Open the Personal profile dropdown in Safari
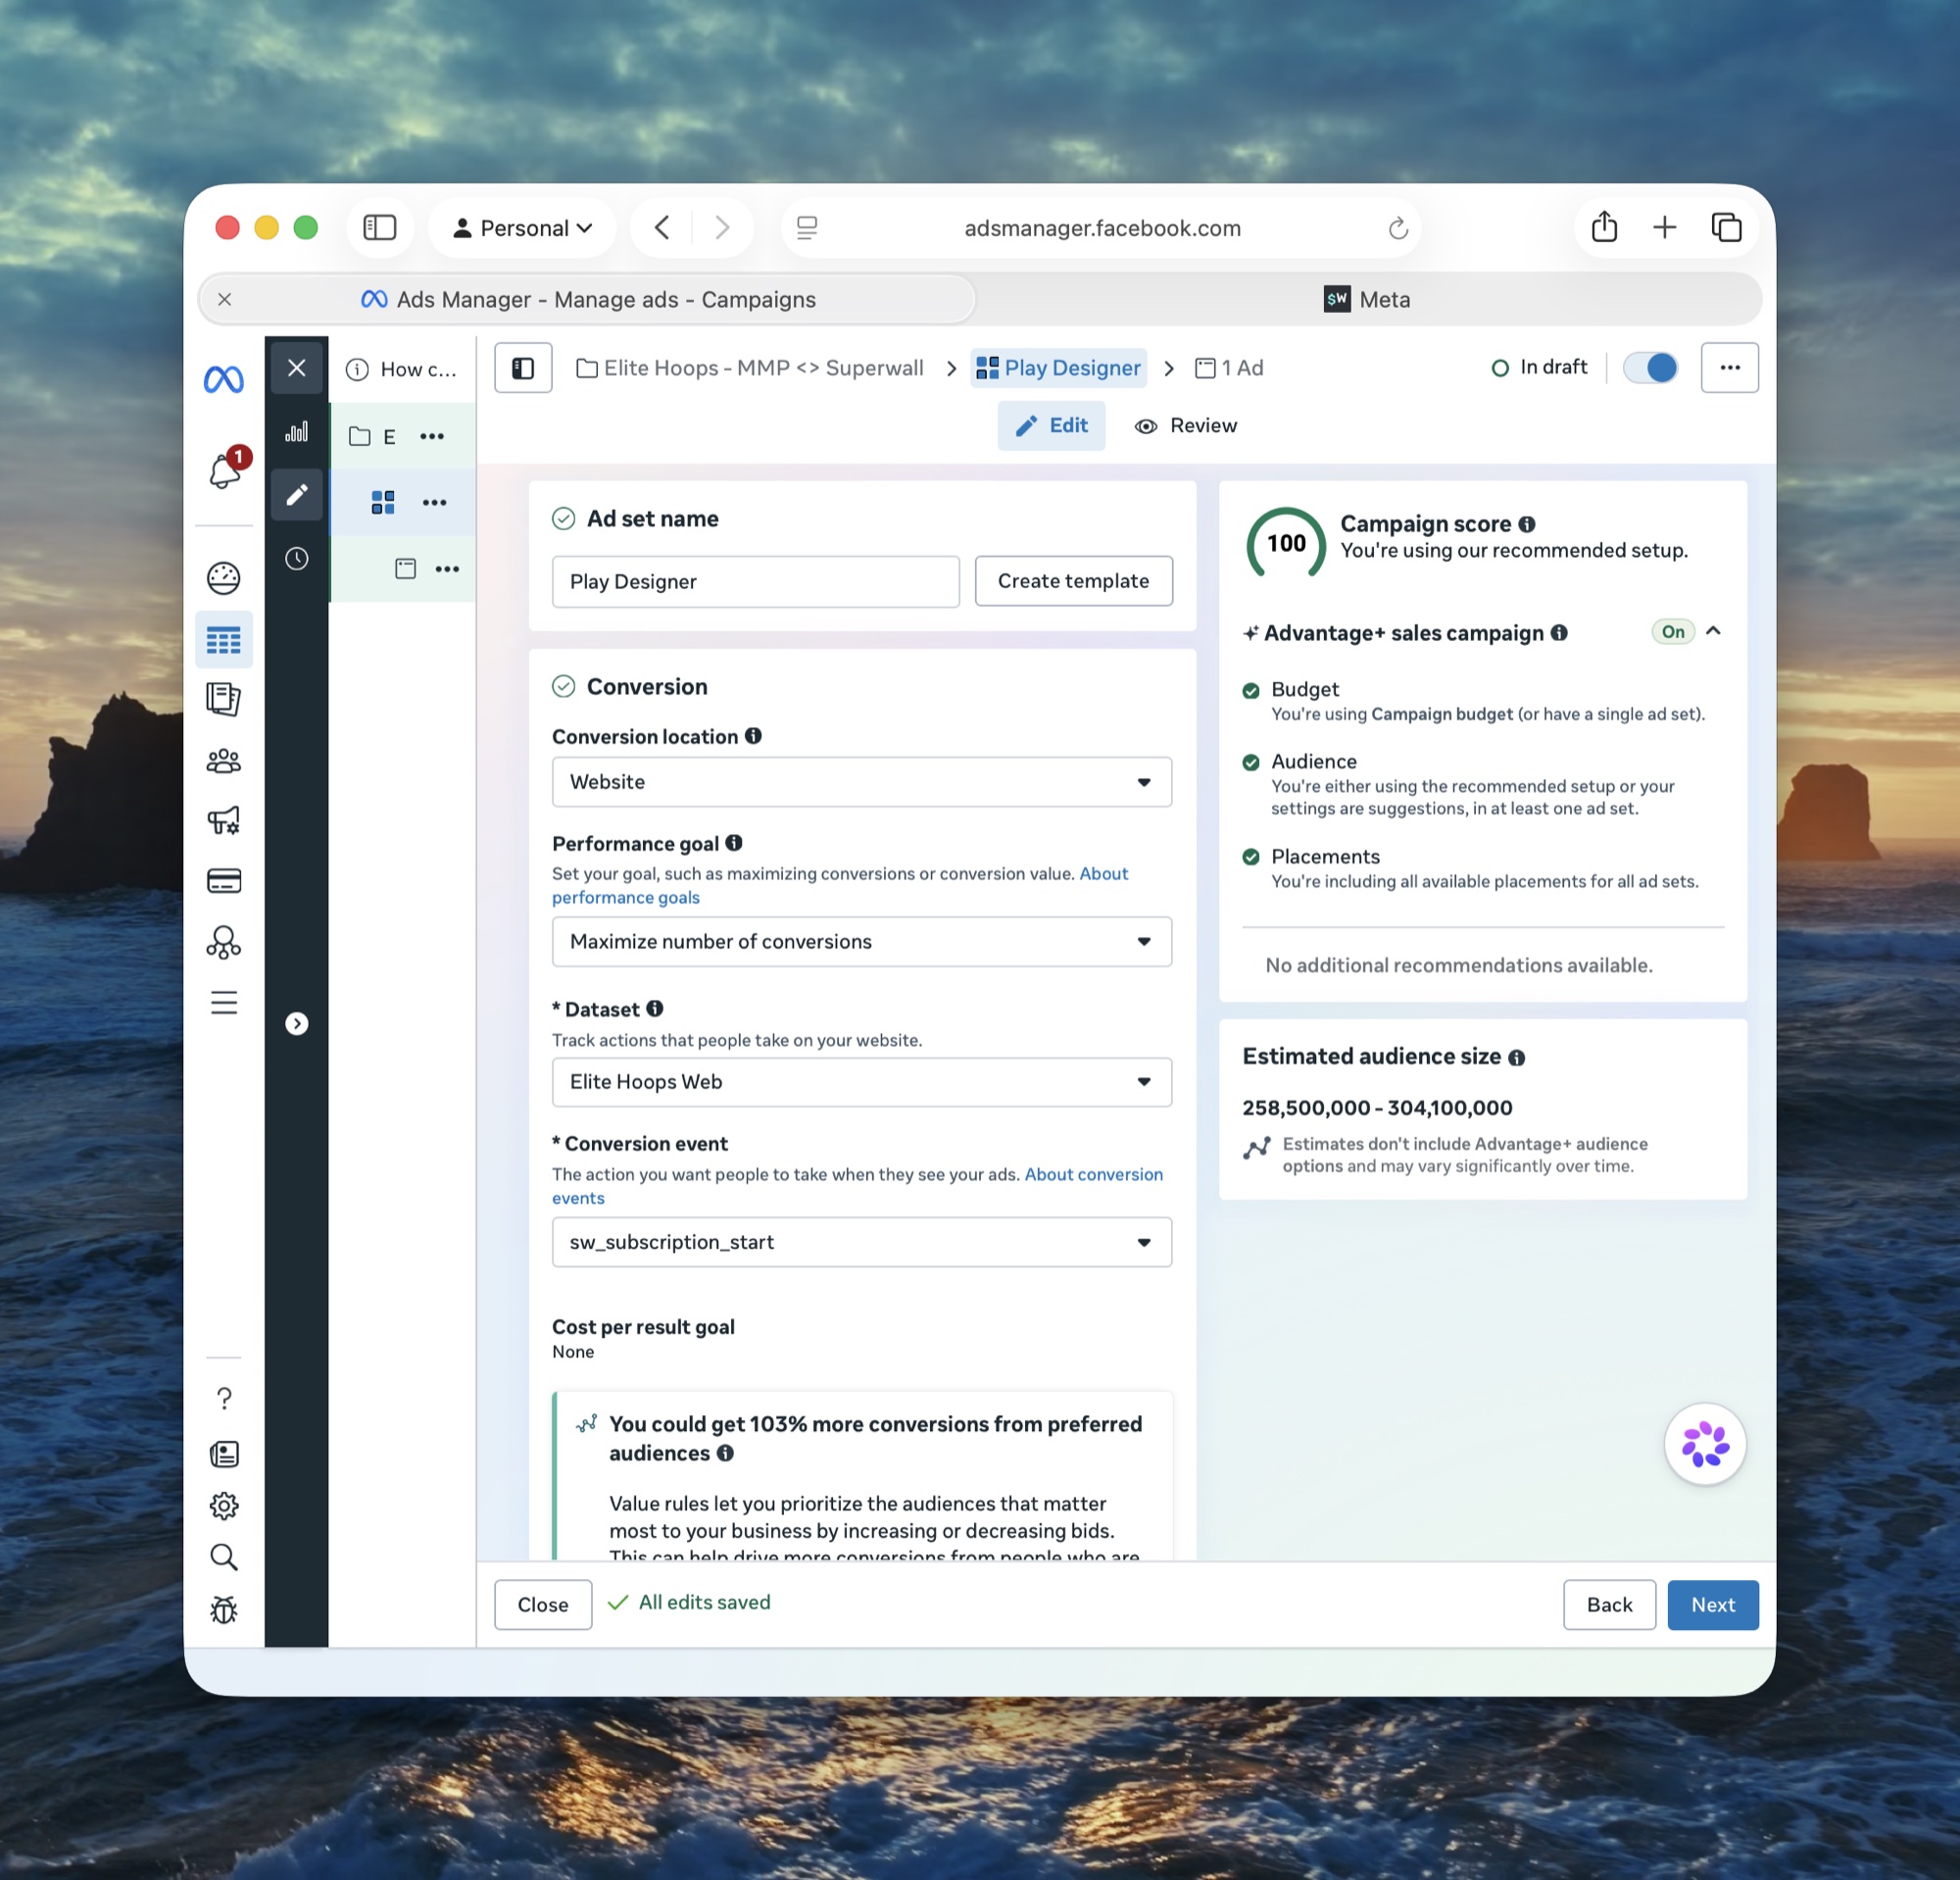1960x1880 pixels. (x=522, y=228)
